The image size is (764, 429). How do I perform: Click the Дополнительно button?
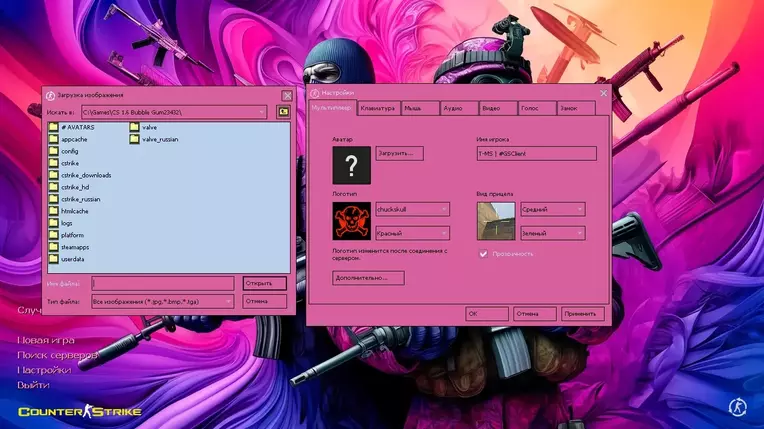pos(368,278)
